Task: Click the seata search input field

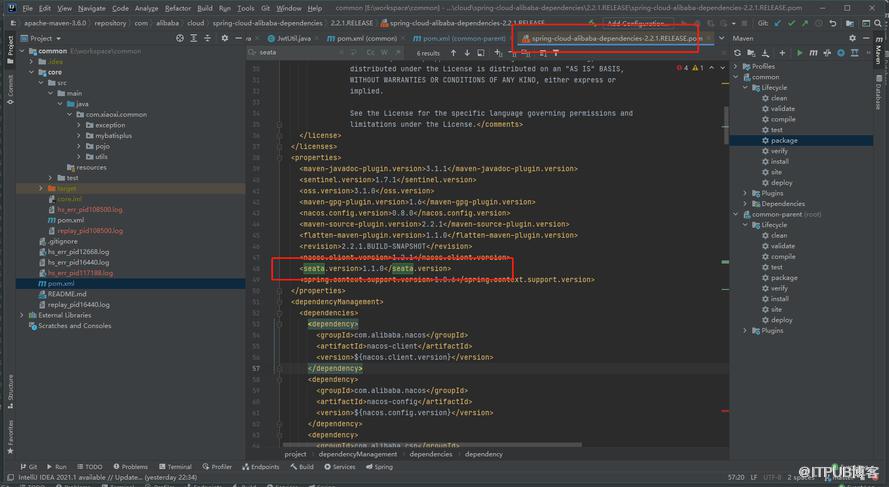Action: coord(298,52)
